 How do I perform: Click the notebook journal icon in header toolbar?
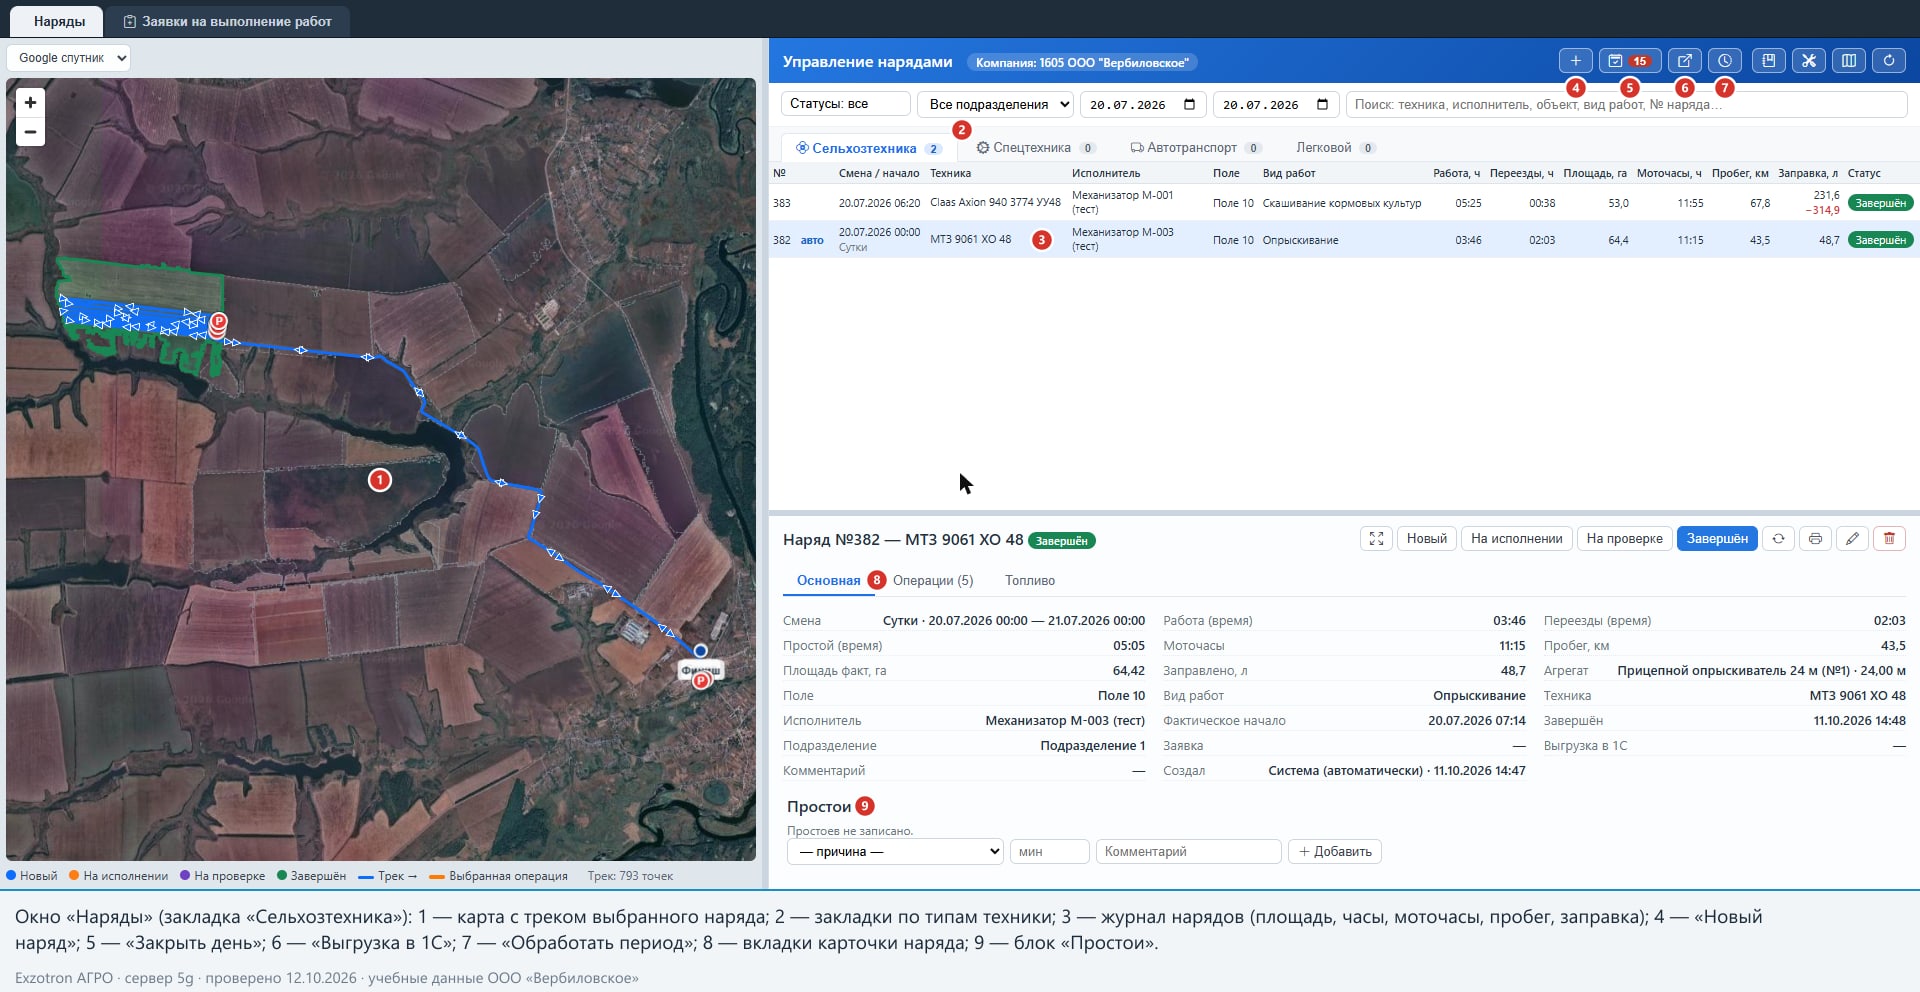pos(1768,61)
